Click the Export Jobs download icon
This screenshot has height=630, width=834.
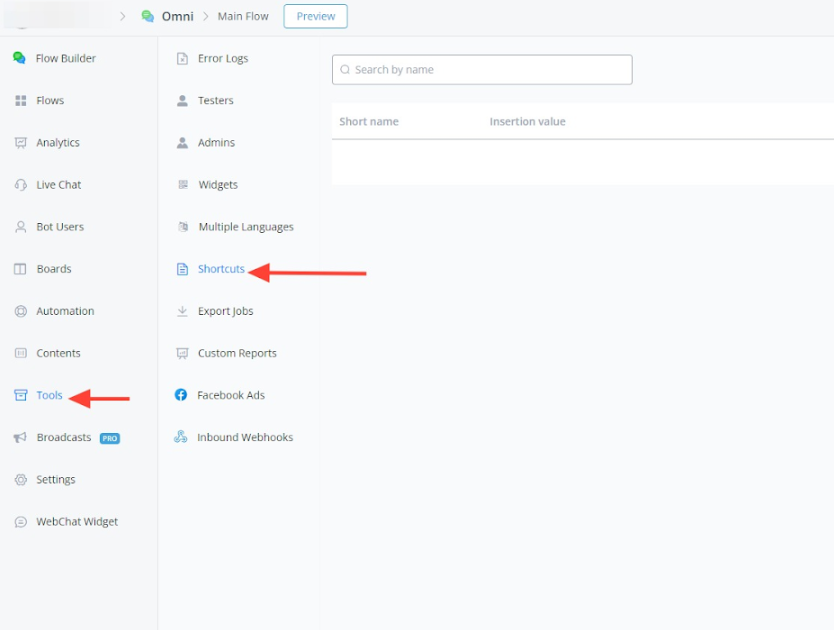click(x=182, y=311)
